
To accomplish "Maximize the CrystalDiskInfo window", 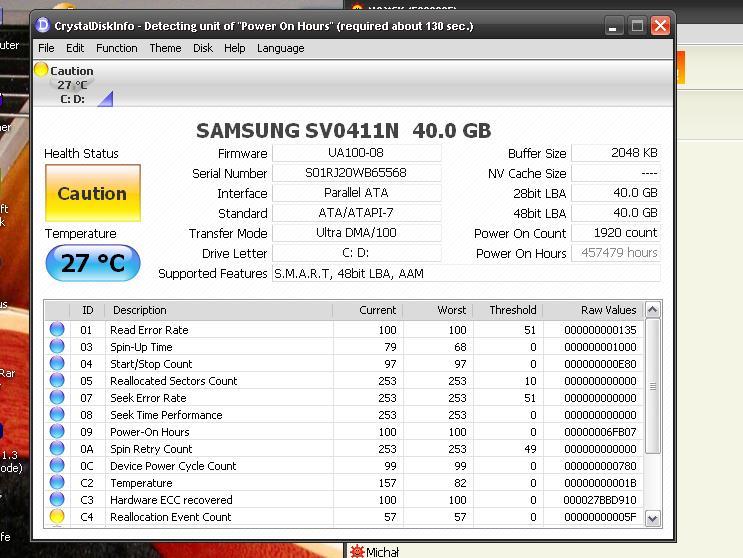I will point(636,26).
